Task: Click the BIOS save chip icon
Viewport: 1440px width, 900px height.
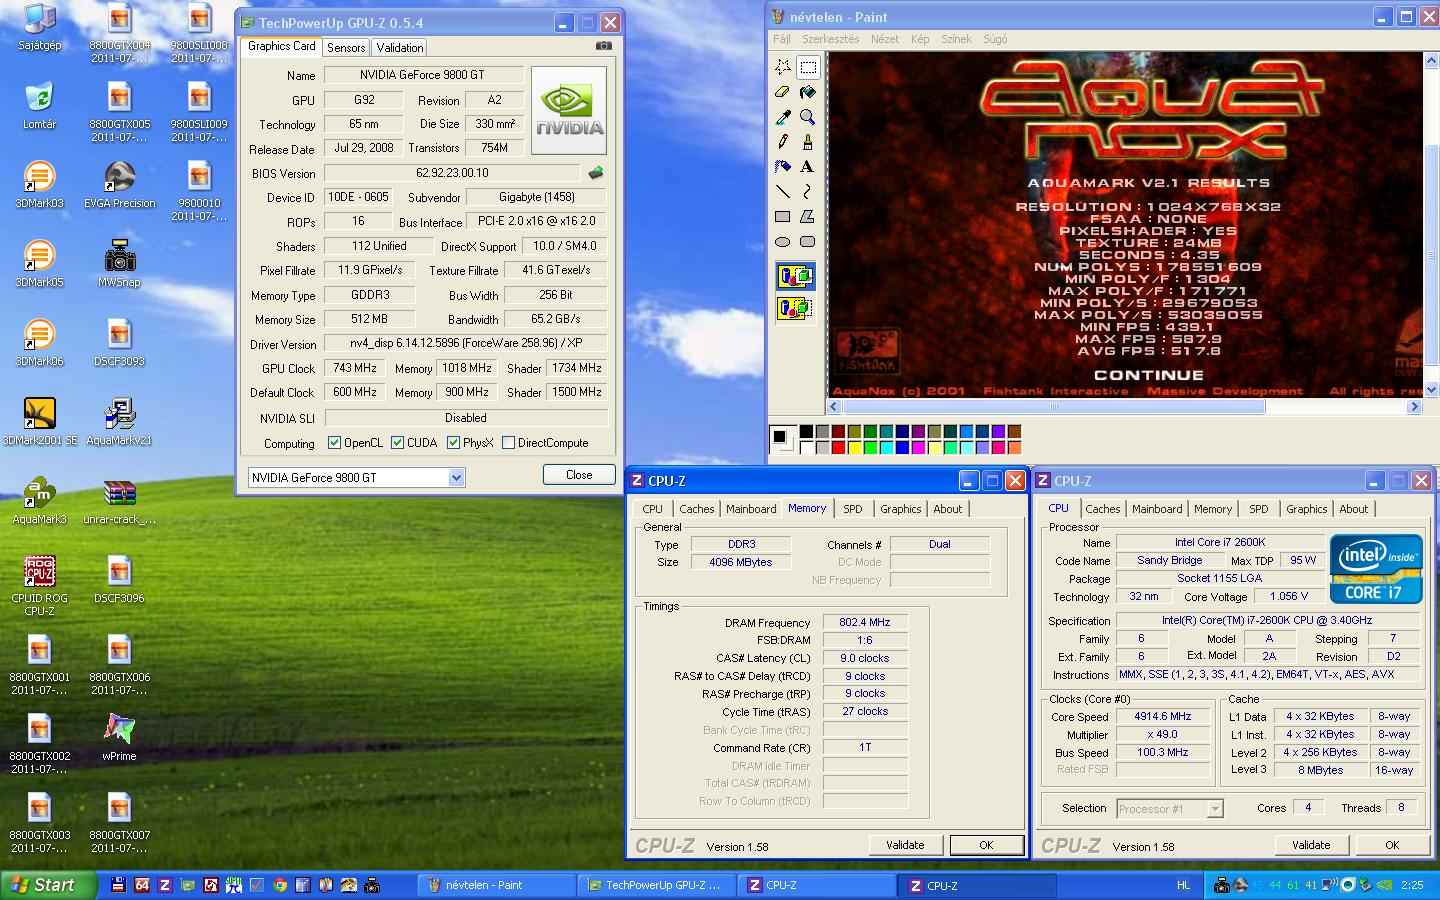Action: click(596, 173)
